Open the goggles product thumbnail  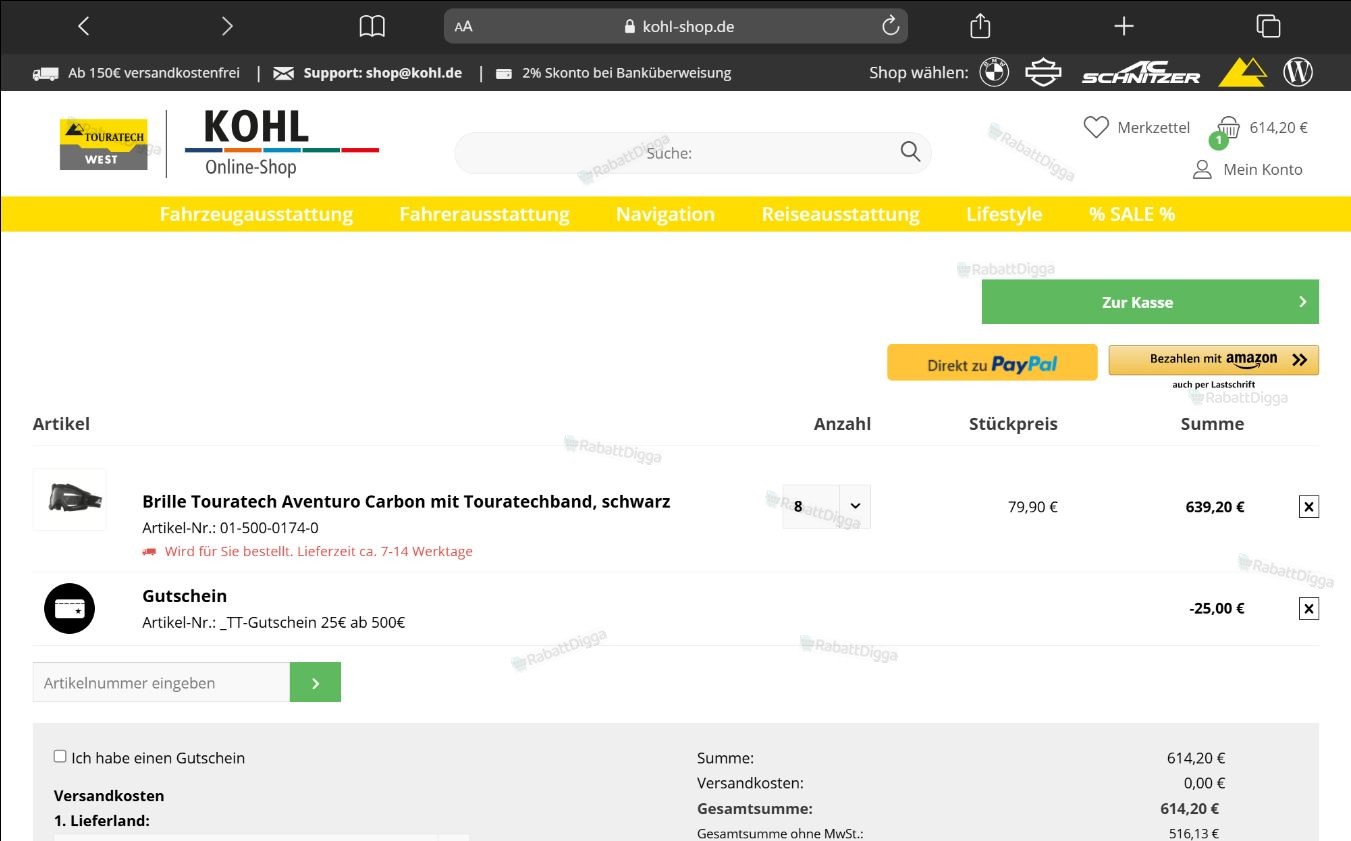(69, 499)
